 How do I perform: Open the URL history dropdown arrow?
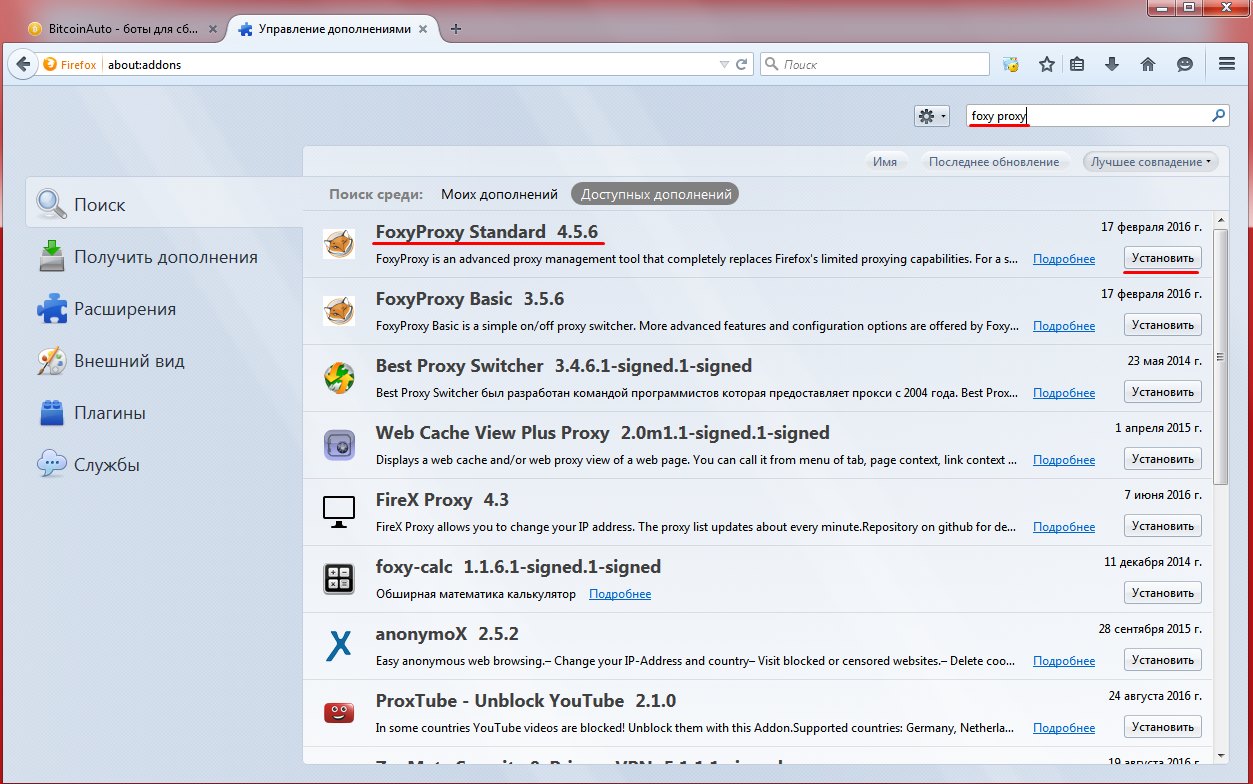(725, 64)
